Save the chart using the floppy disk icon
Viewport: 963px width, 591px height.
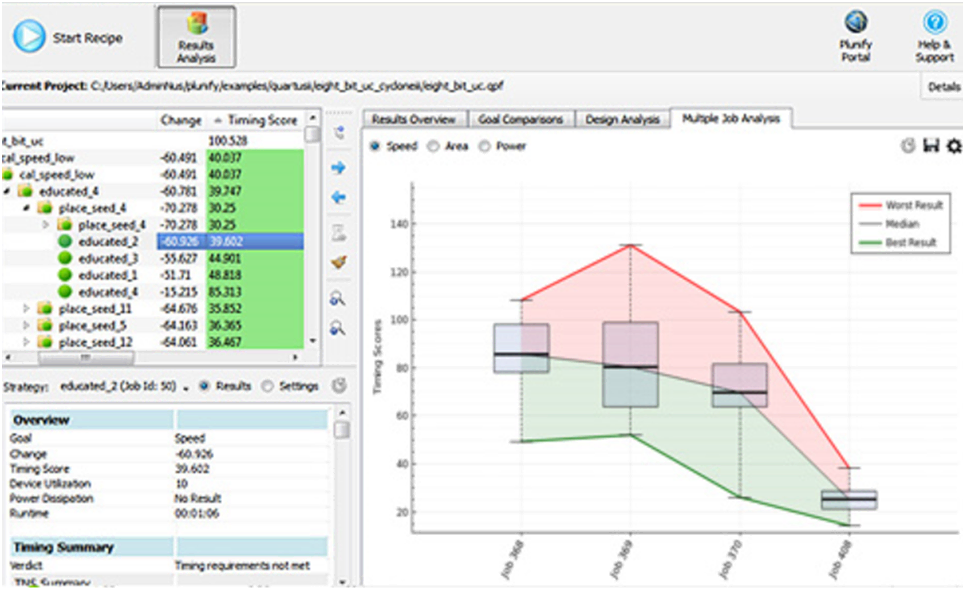(x=931, y=146)
